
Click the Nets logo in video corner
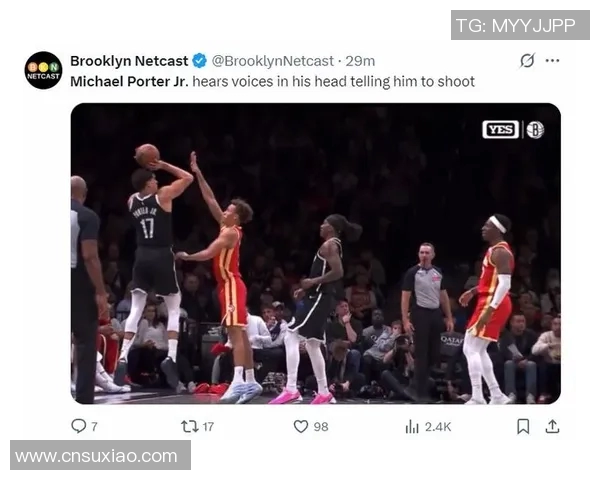coord(535,129)
